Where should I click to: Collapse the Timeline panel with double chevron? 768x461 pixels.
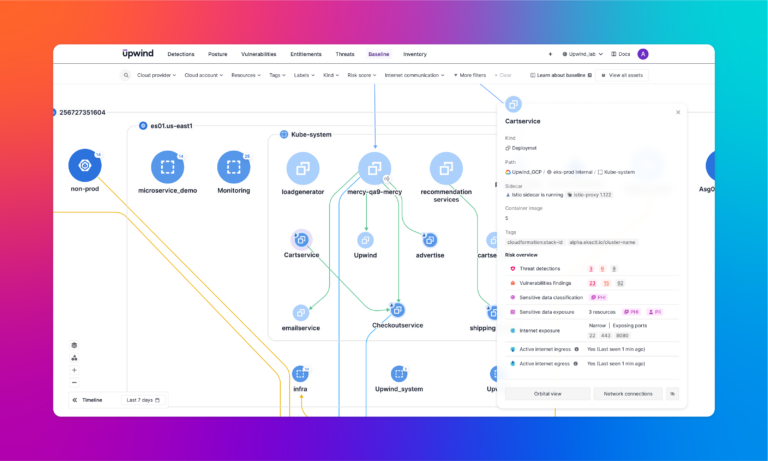(x=75, y=400)
